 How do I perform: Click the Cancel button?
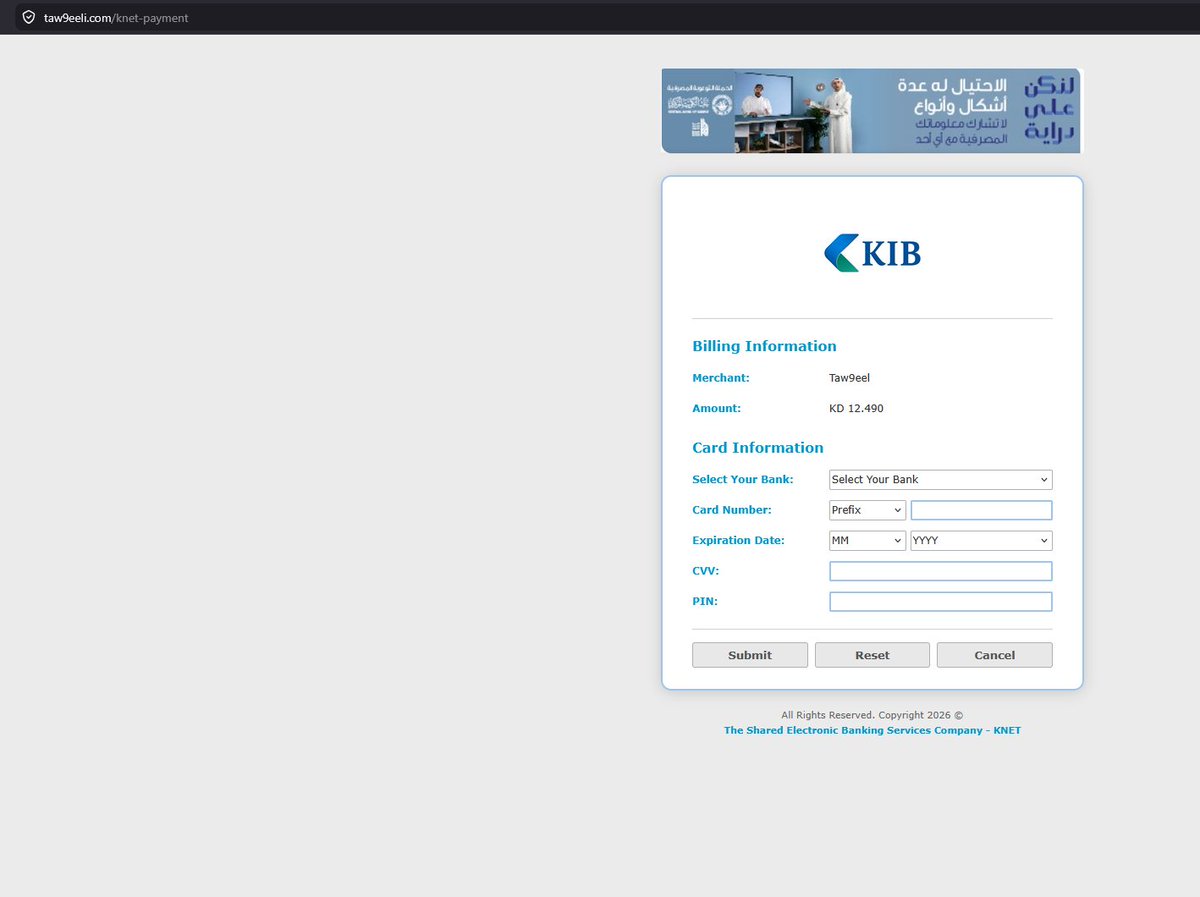point(995,655)
